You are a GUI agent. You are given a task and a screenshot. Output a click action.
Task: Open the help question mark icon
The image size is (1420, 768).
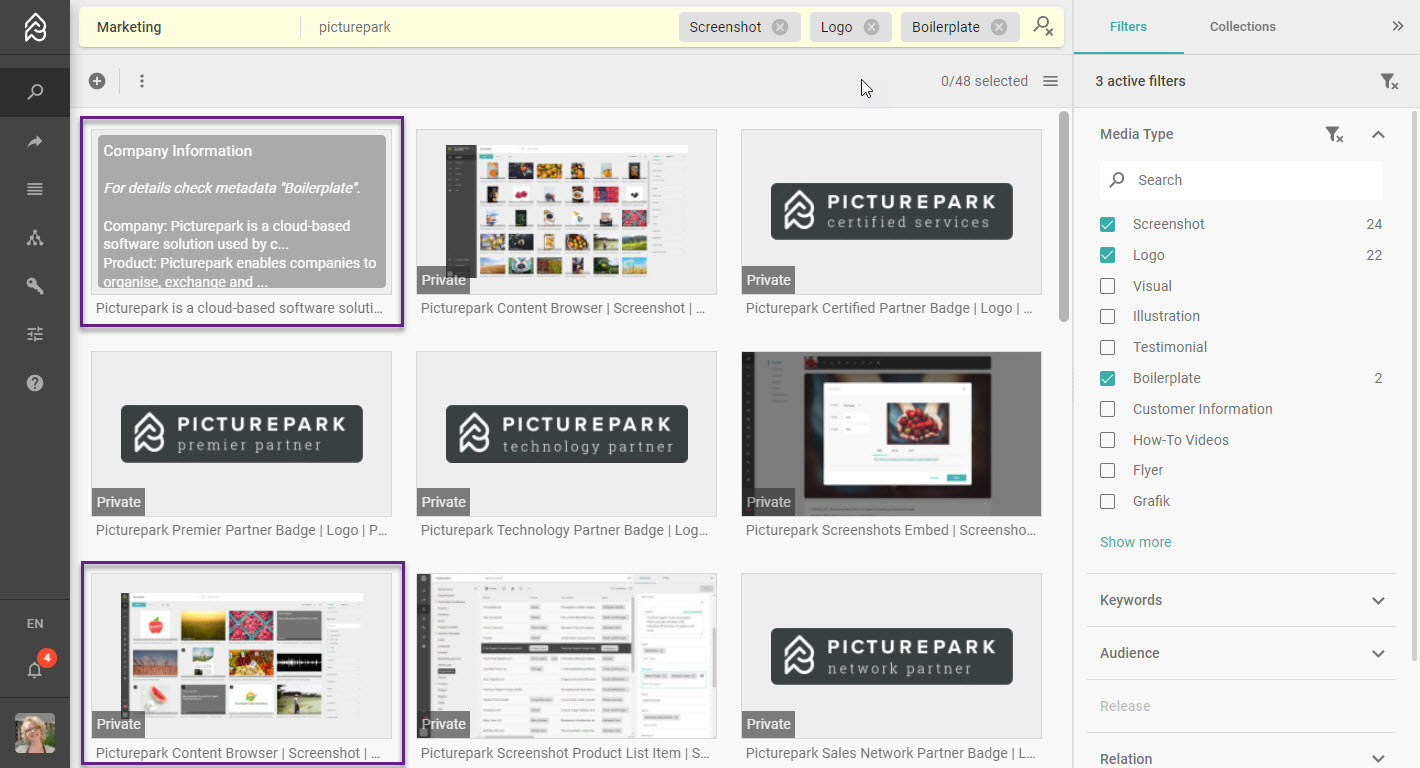[35, 383]
